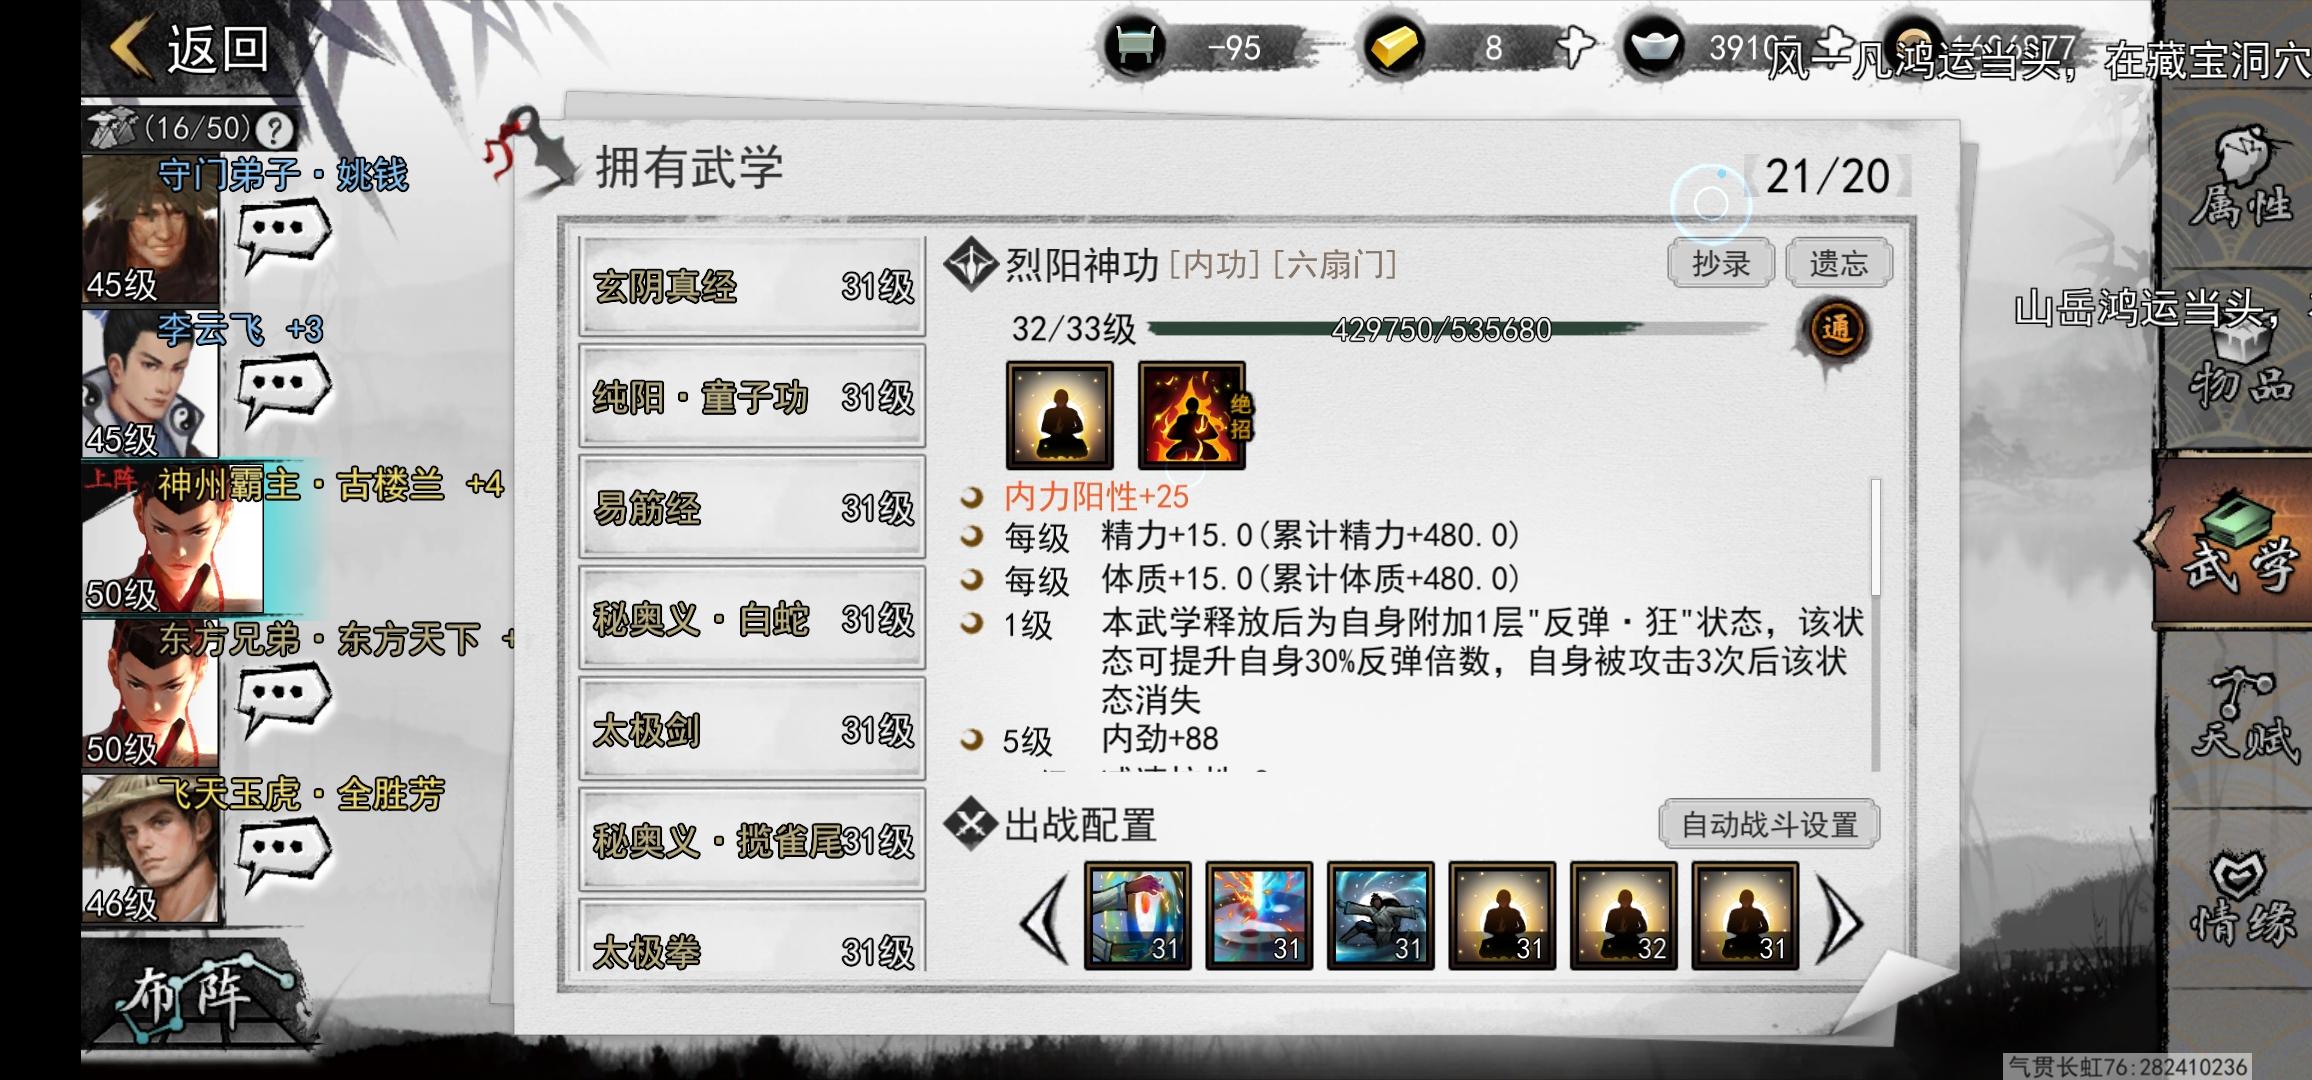Image resolution: width=2312 pixels, height=1080 pixels.
Task: Tap the 返回 back arrow
Action: (x=190, y=48)
